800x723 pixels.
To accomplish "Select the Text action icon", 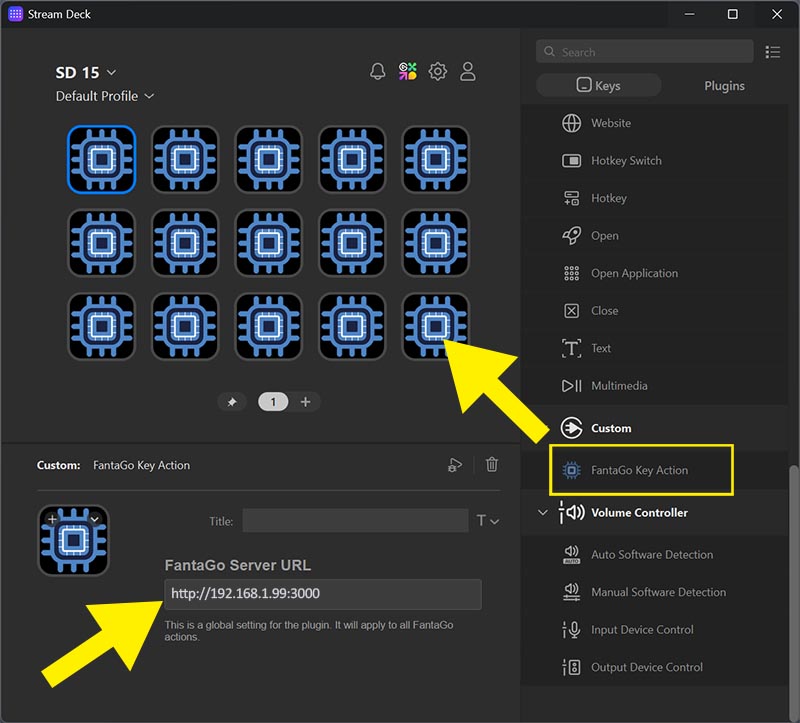I will pos(571,348).
